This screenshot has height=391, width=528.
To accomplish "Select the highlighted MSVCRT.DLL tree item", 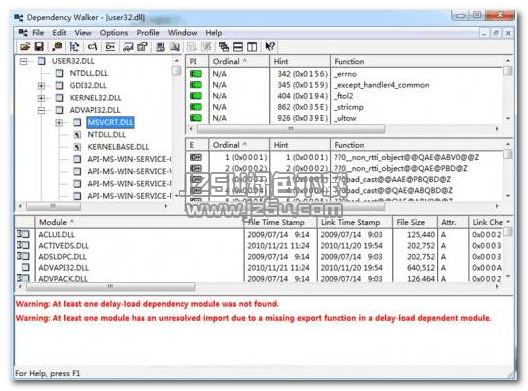I will coord(110,122).
